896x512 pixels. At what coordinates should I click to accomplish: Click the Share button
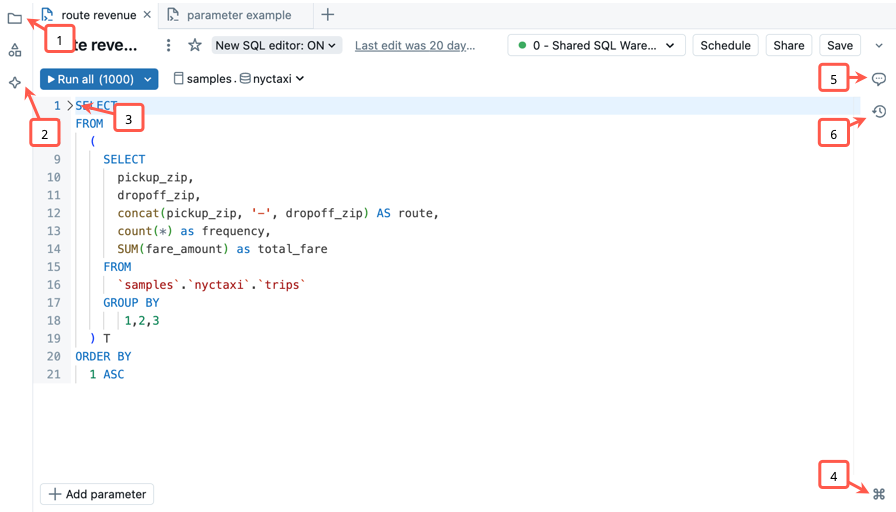(x=789, y=45)
